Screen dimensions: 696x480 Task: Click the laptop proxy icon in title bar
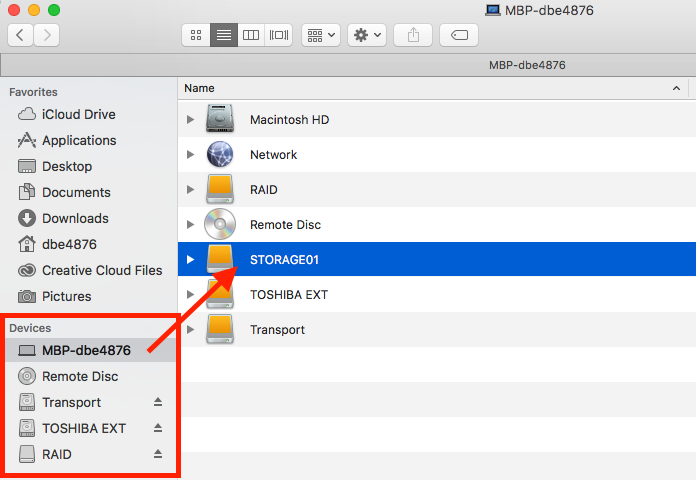tap(493, 10)
